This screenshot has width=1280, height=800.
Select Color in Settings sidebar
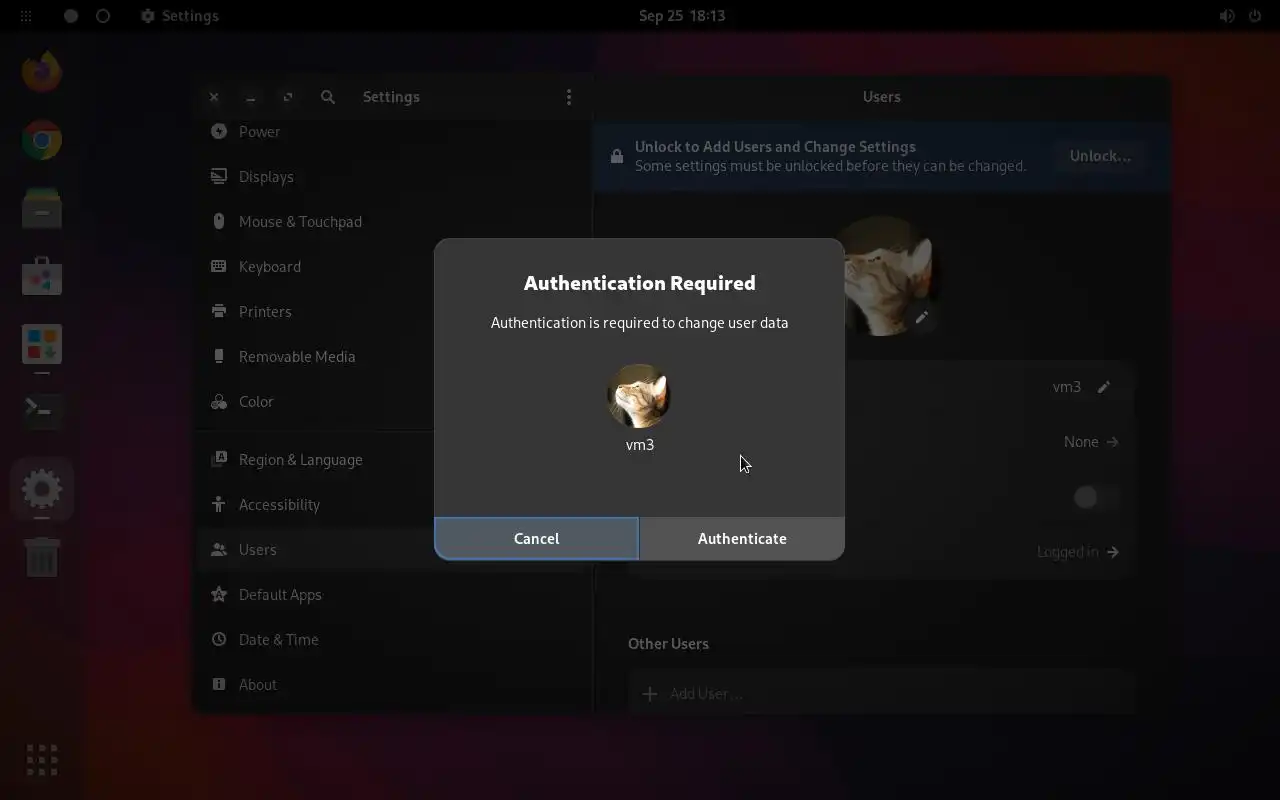click(392, 402)
